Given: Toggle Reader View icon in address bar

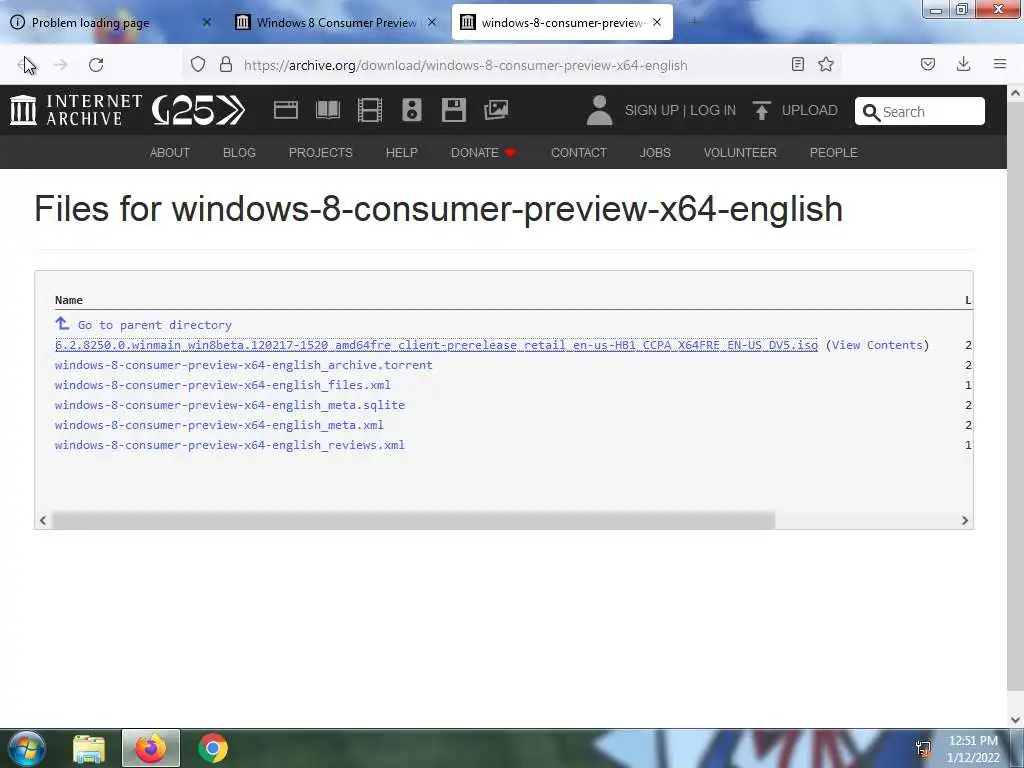Looking at the screenshot, I should click(x=797, y=64).
